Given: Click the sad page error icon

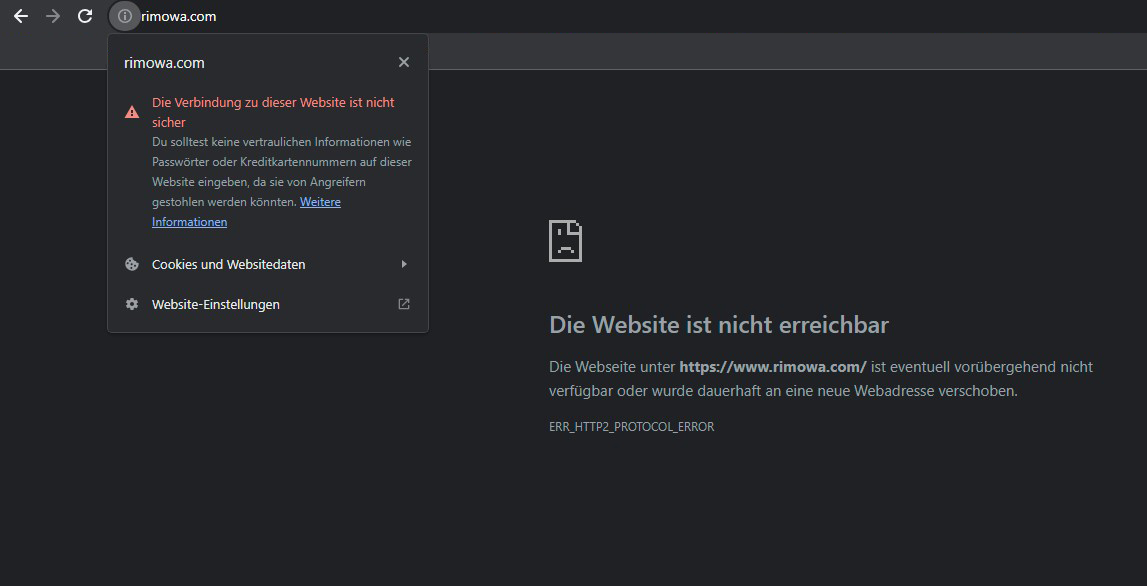Looking at the screenshot, I should pos(565,241).
